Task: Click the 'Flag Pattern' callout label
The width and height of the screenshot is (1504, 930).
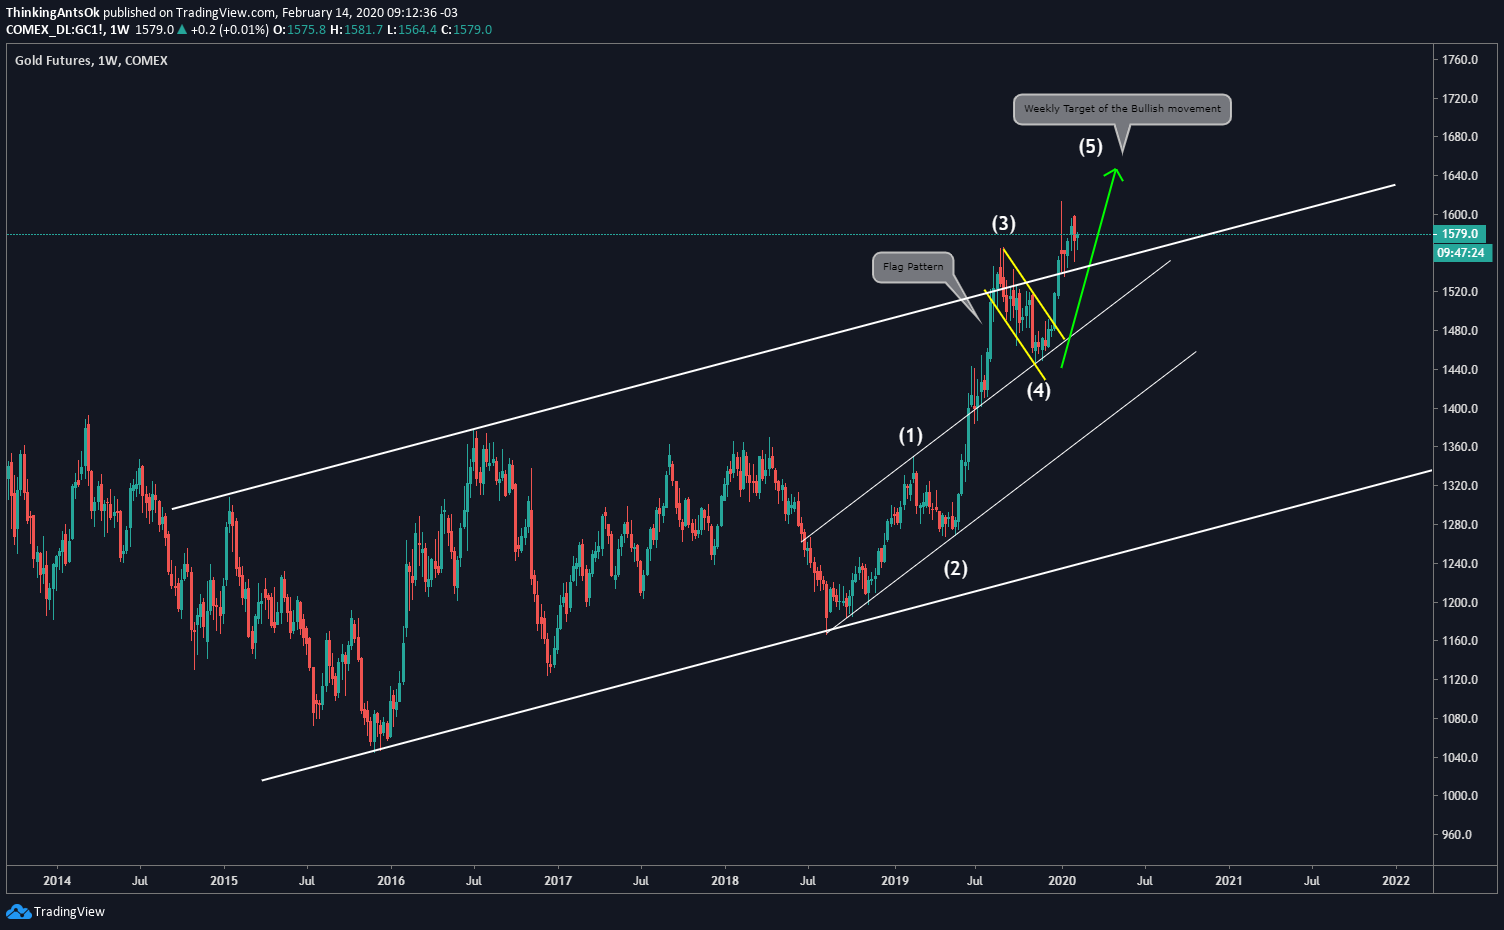Action: pyautogui.click(x=913, y=267)
